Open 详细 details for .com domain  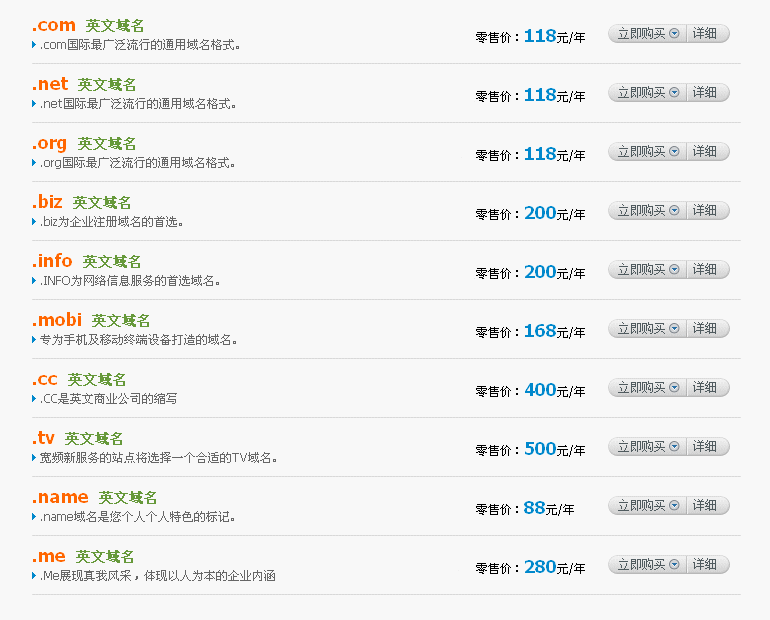pyautogui.click(x=706, y=34)
